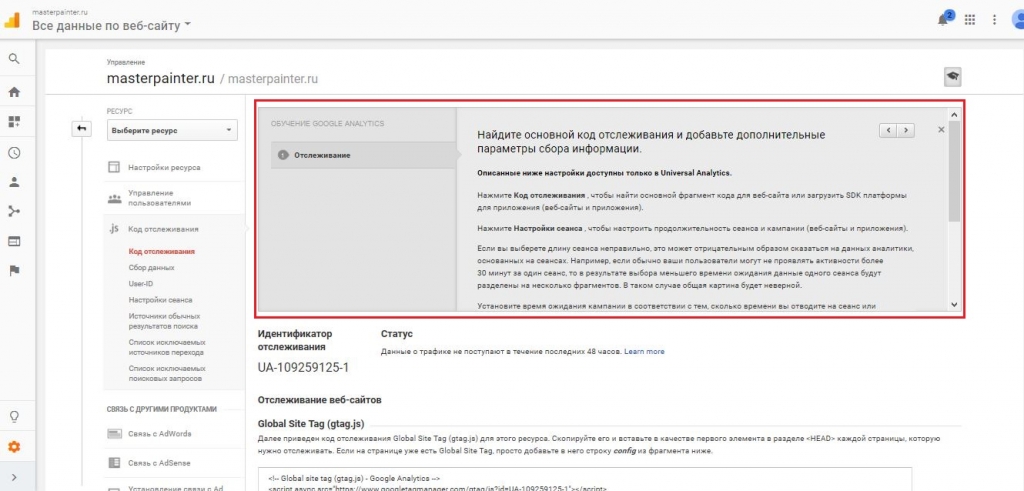Click tutorial scrollbar up arrow
Viewport: 1024px width, 491px height.
(x=954, y=114)
